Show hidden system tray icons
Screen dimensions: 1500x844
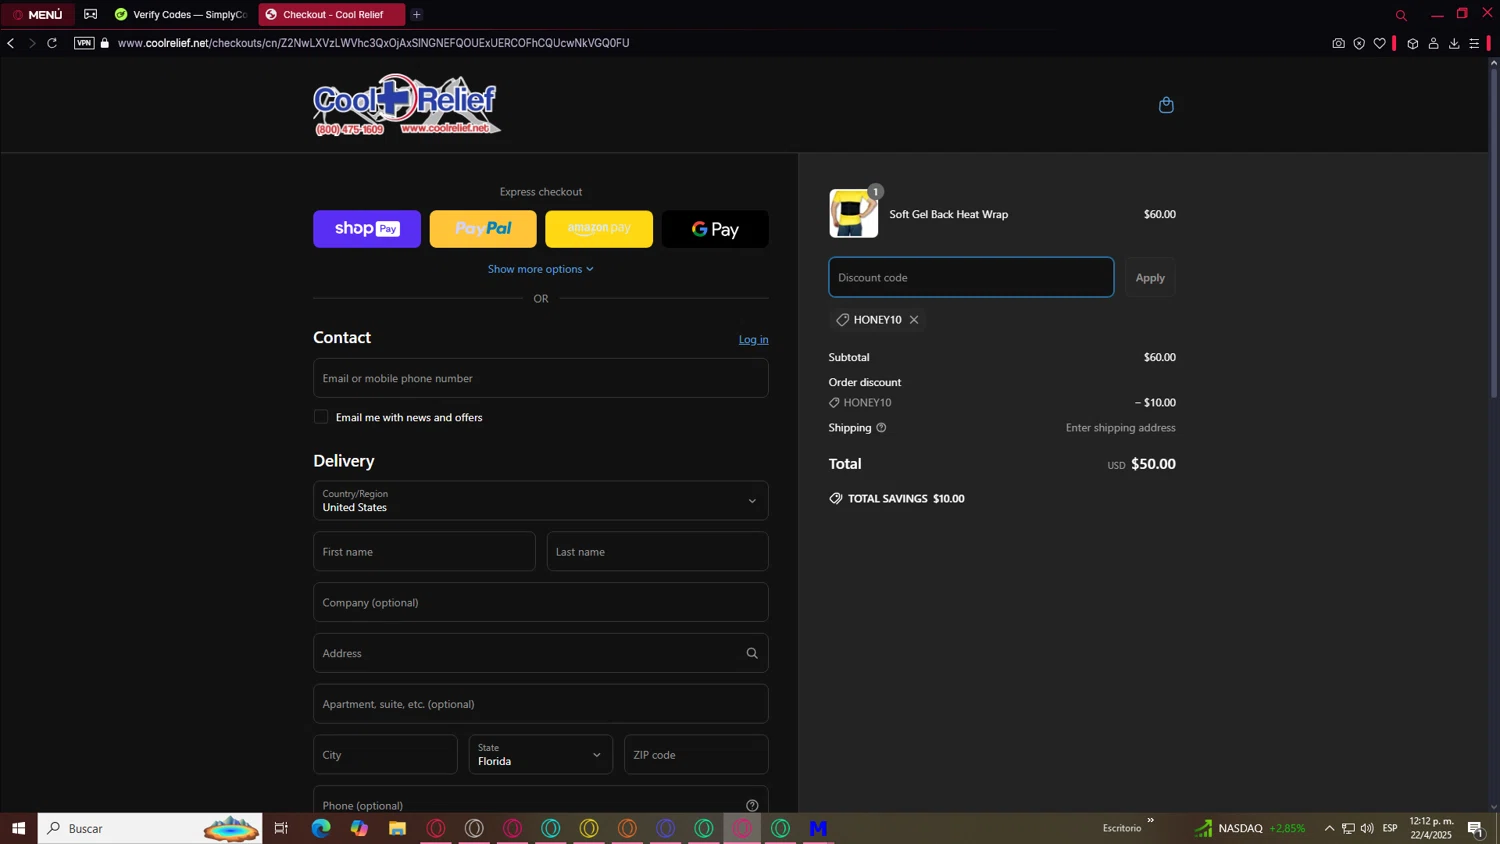point(1329,828)
